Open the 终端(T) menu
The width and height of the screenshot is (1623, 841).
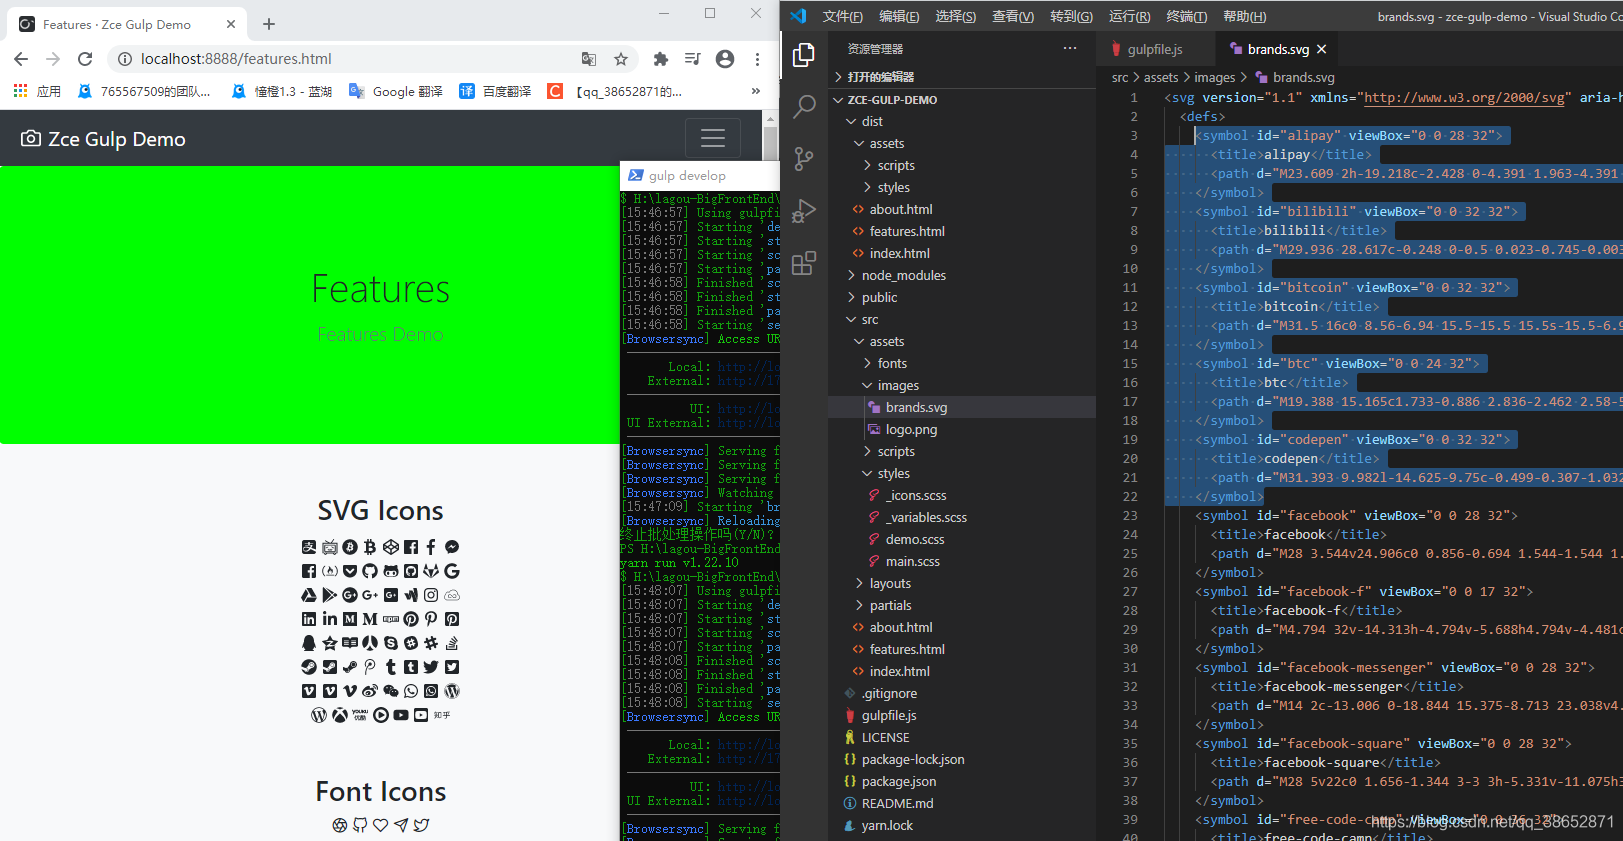[1187, 16]
